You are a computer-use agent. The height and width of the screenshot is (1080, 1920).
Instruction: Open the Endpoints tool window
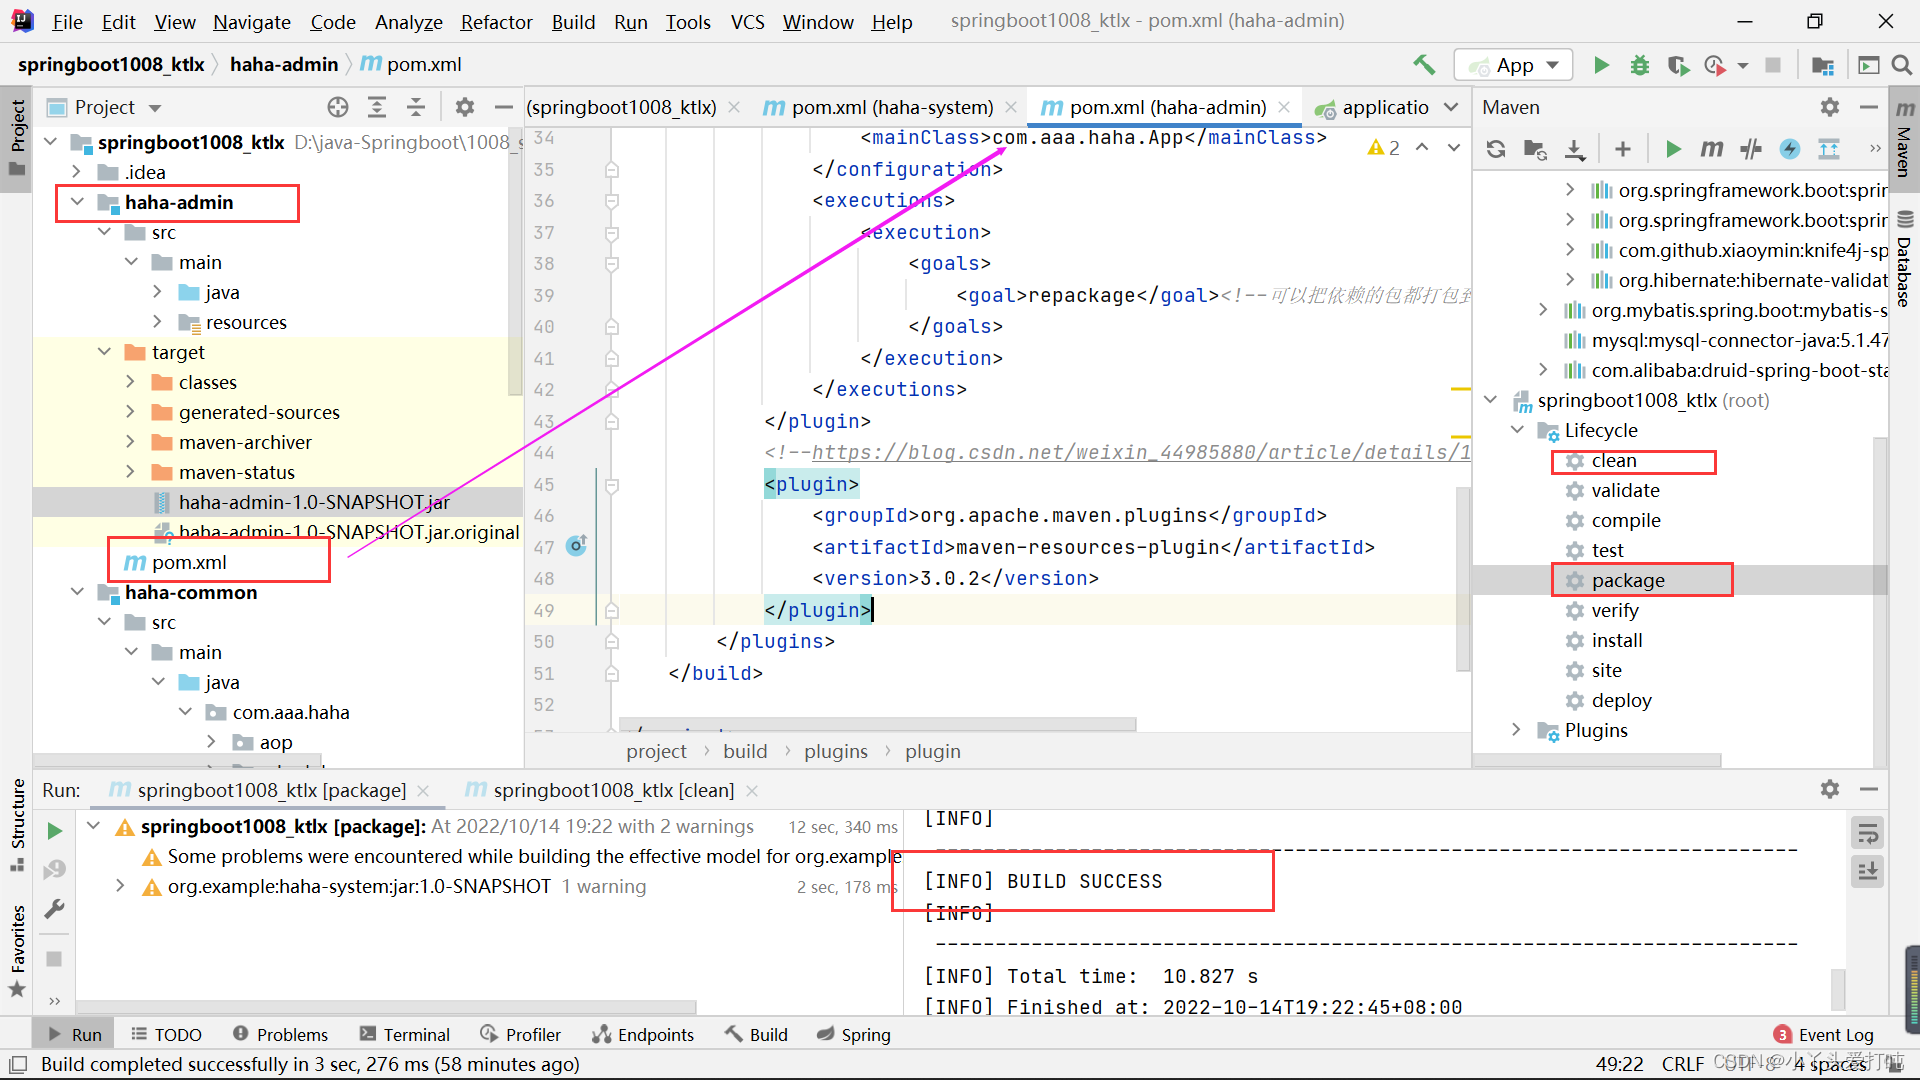click(x=643, y=1034)
